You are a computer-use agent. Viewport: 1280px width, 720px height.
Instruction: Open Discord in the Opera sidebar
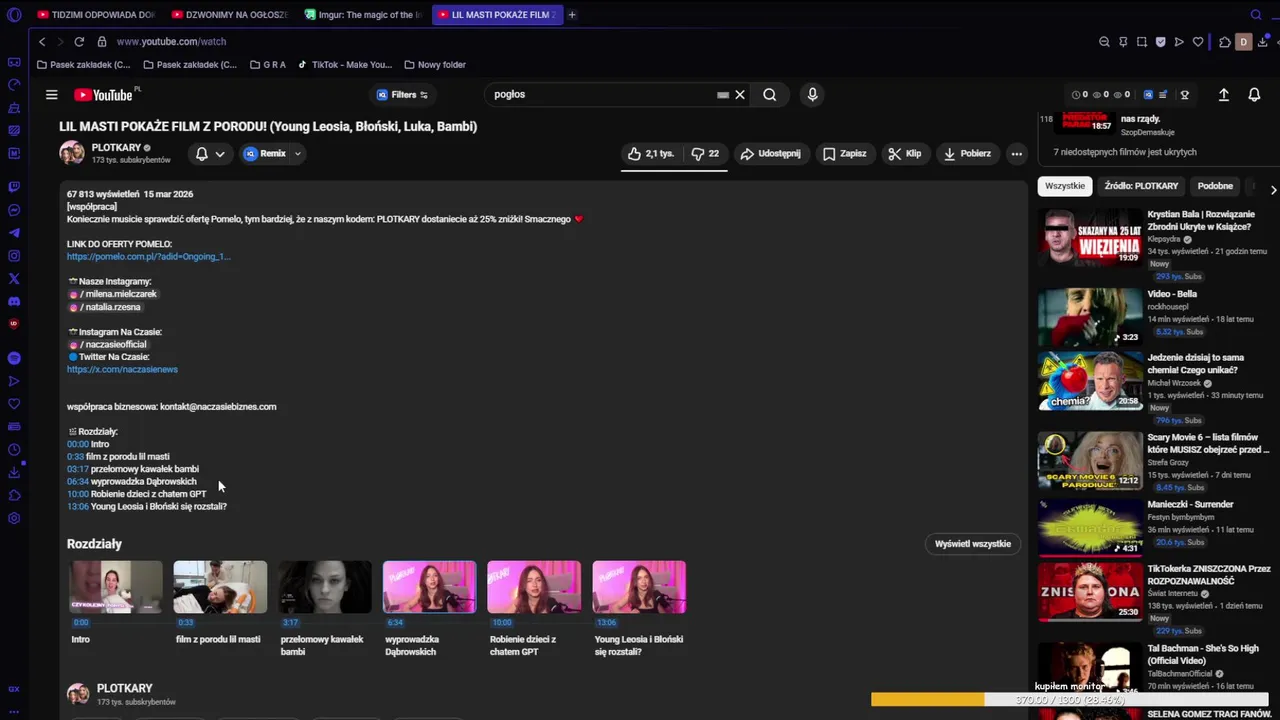pyautogui.click(x=14, y=301)
